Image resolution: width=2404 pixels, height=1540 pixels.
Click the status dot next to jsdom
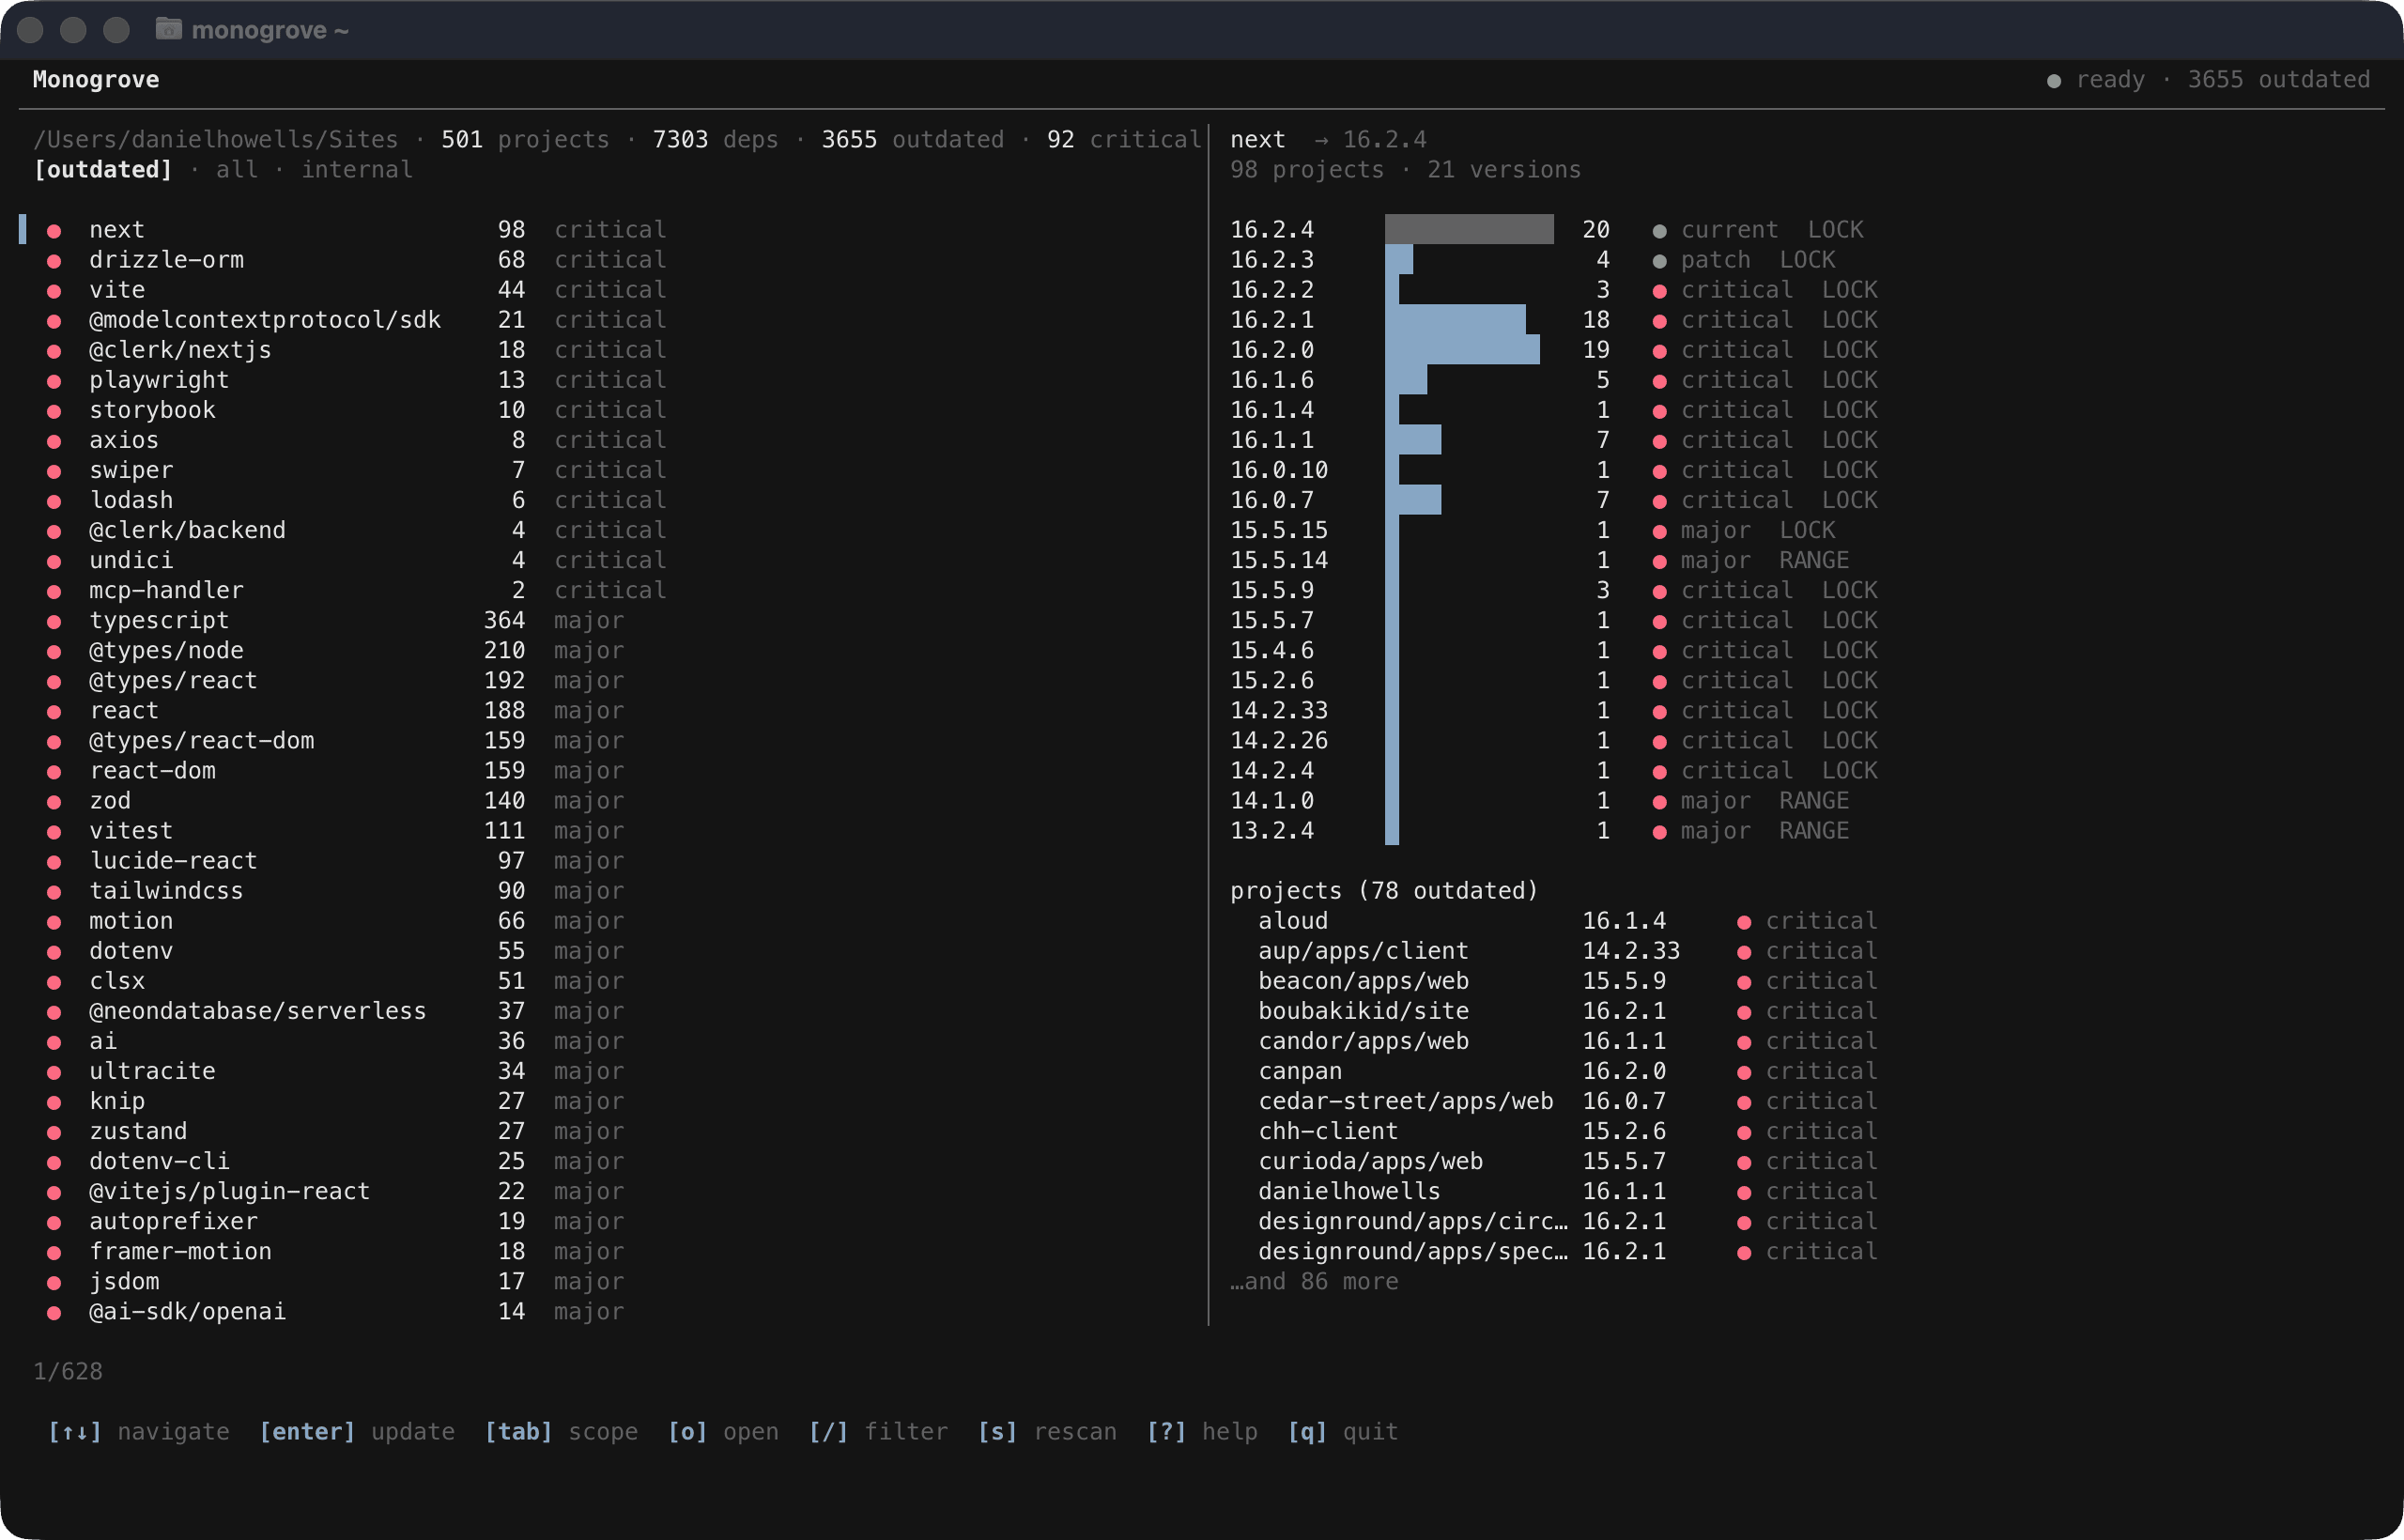(54, 1282)
